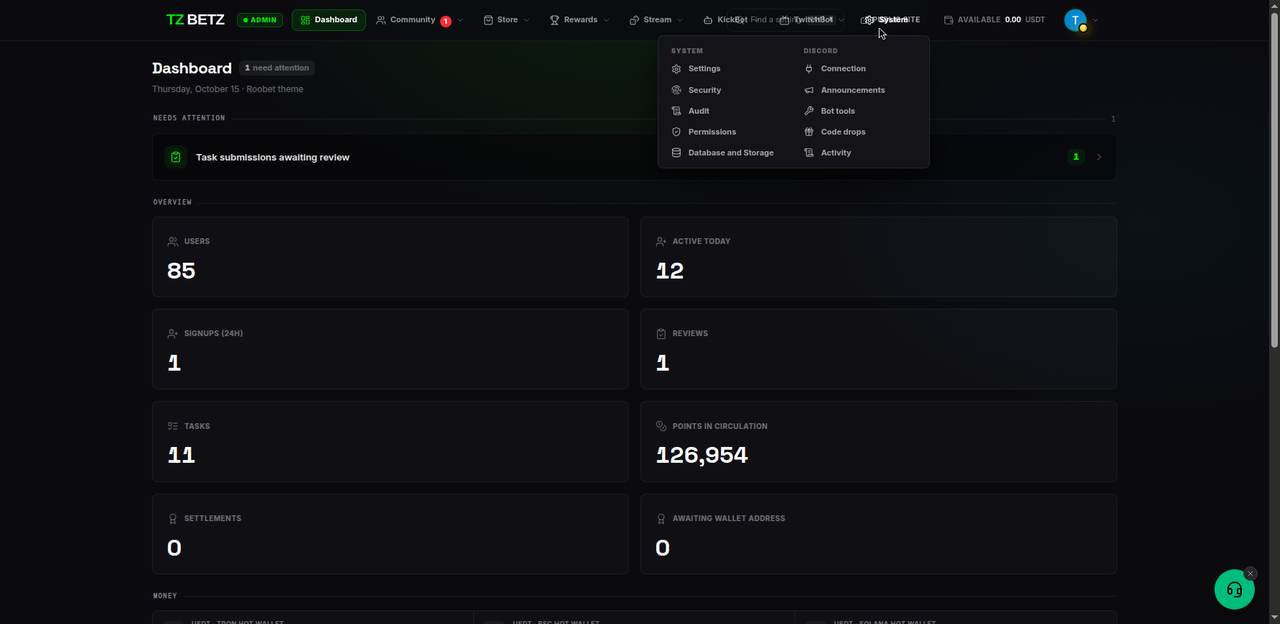Click the Reviews card clipboard icon
Viewport: 1280px width, 624px height.
click(x=661, y=333)
